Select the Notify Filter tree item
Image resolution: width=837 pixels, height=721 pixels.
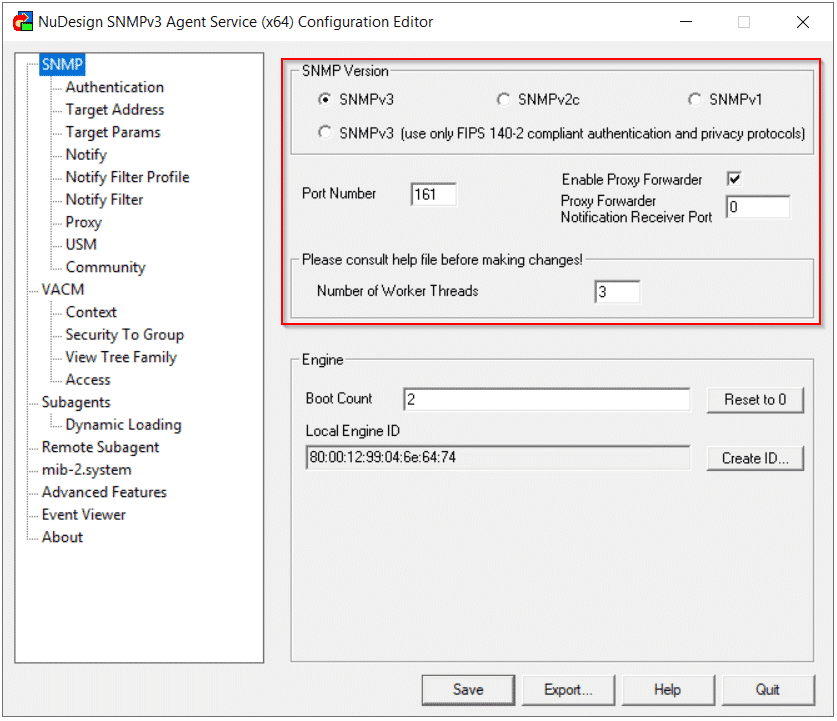tap(104, 199)
